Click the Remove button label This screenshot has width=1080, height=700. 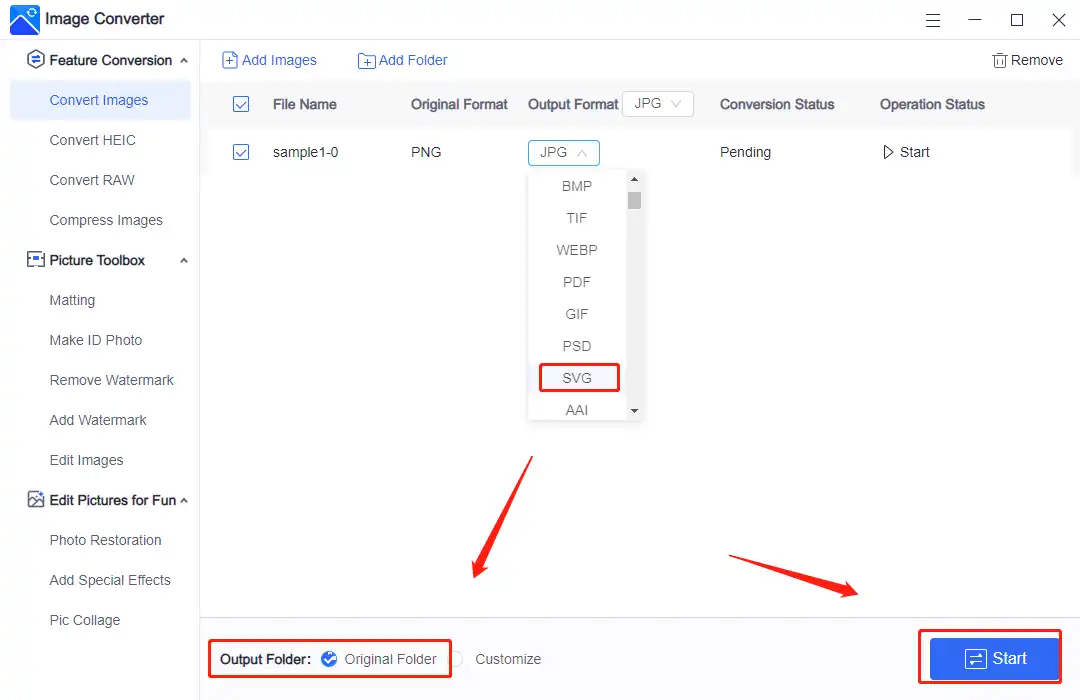coord(1037,61)
